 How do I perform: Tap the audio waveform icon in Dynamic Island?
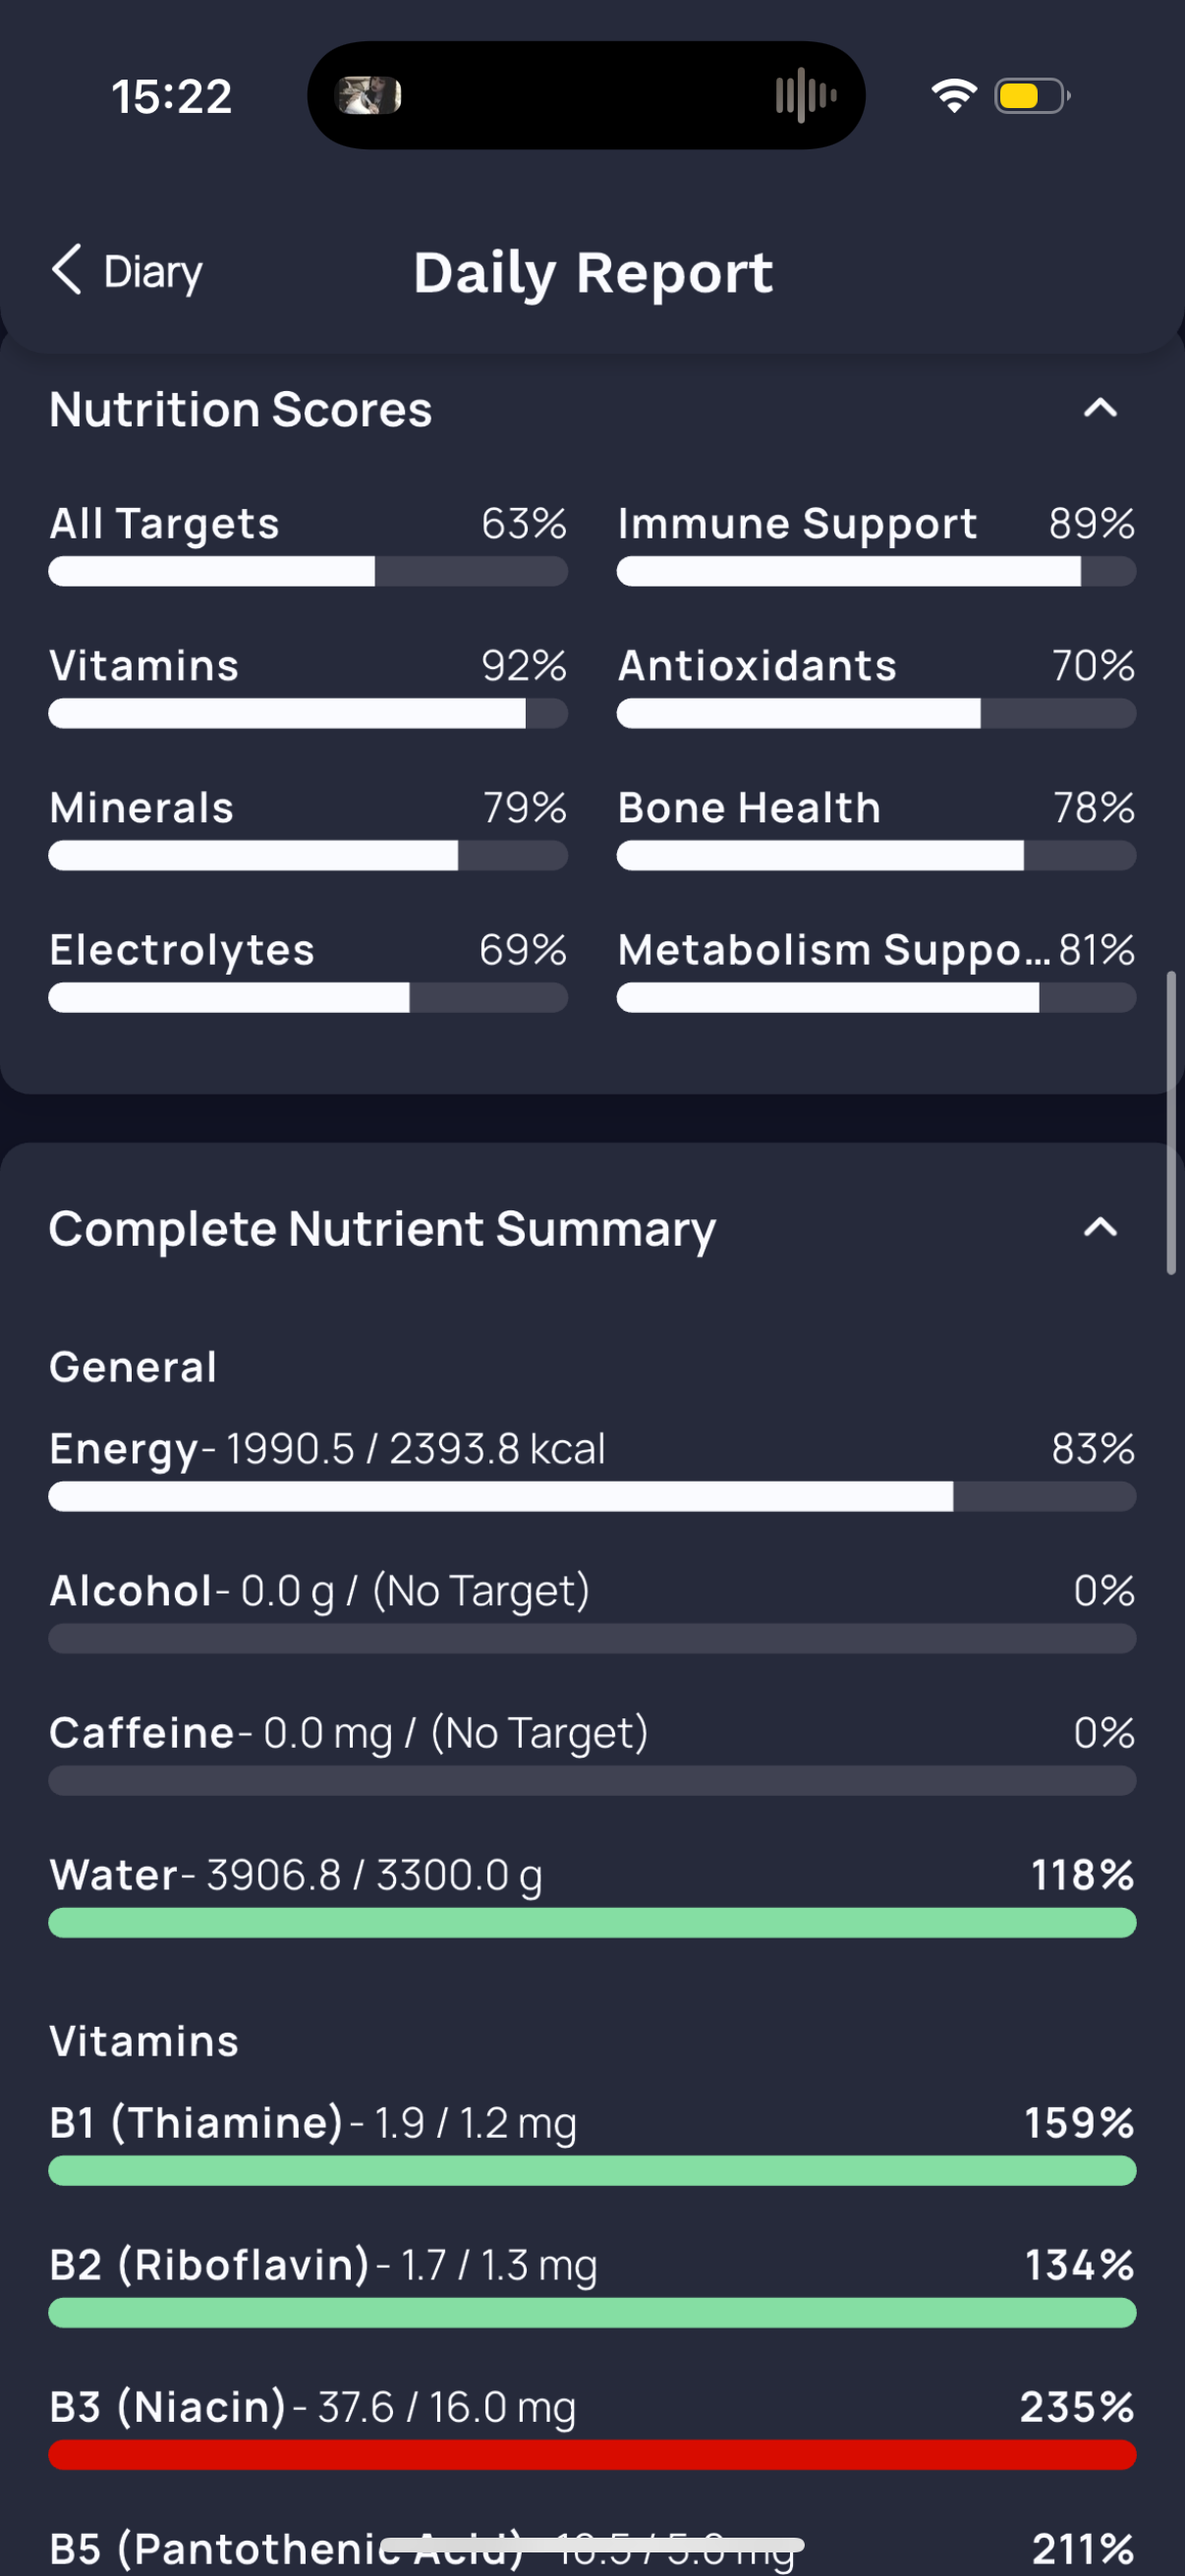pos(806,96)
